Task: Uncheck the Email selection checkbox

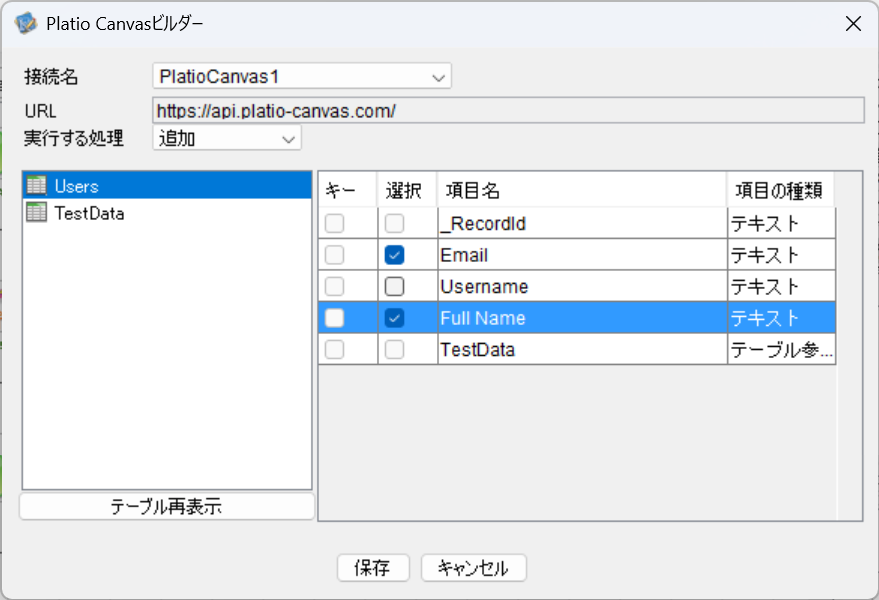Action: (395, 255)
